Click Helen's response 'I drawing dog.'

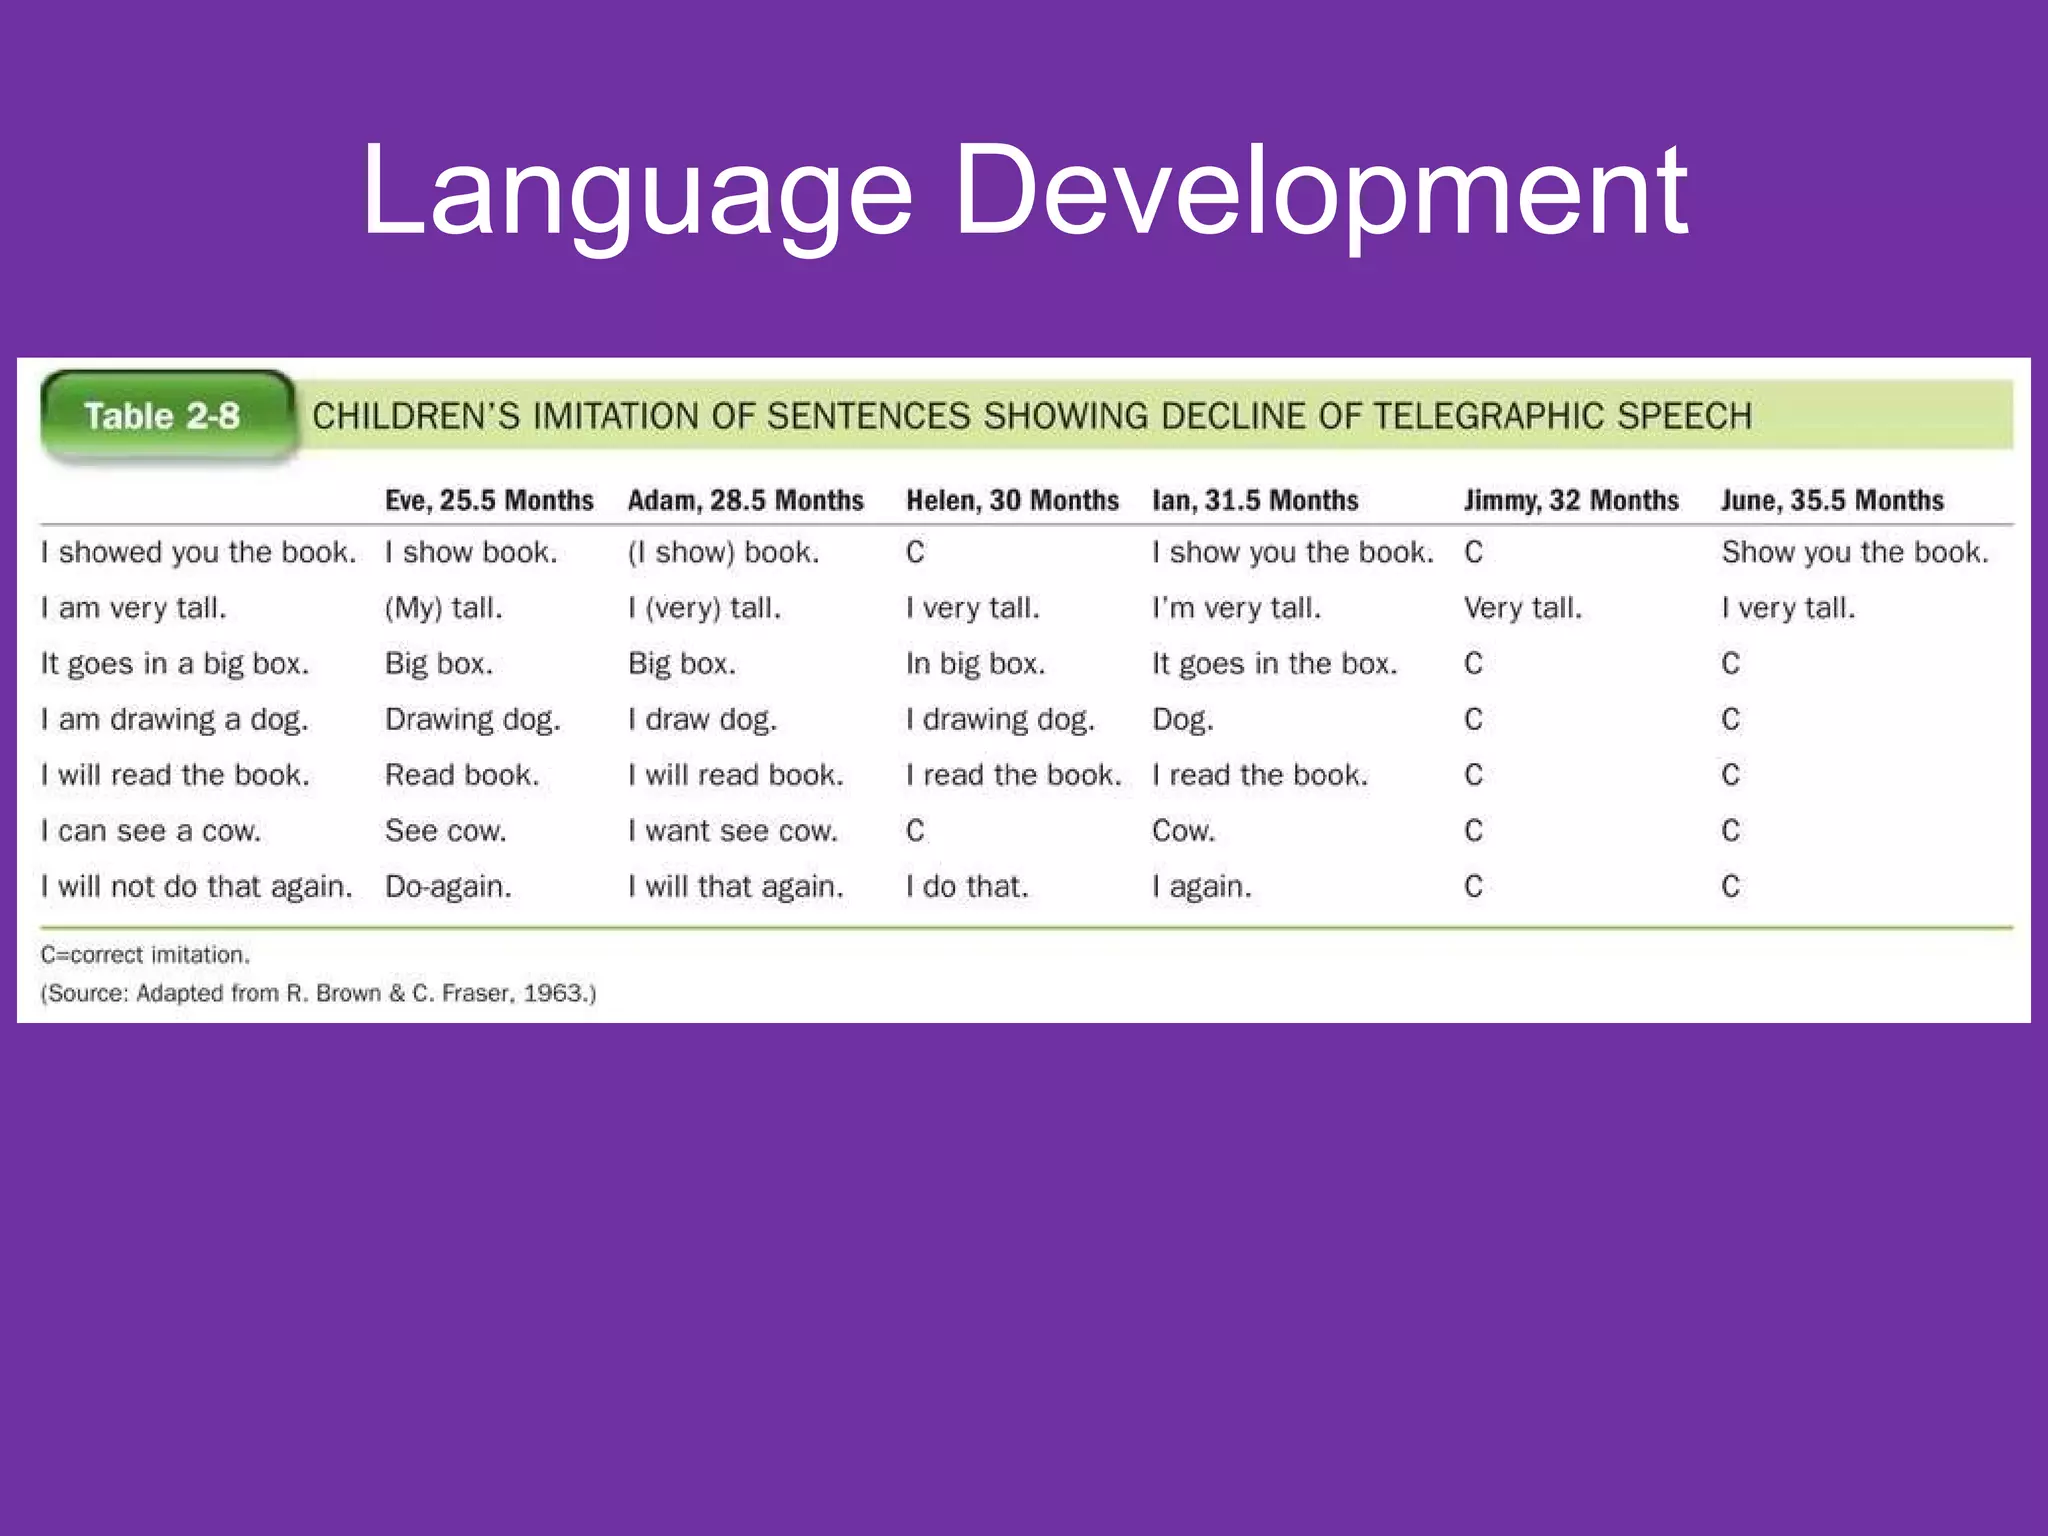coord(1000,720)
